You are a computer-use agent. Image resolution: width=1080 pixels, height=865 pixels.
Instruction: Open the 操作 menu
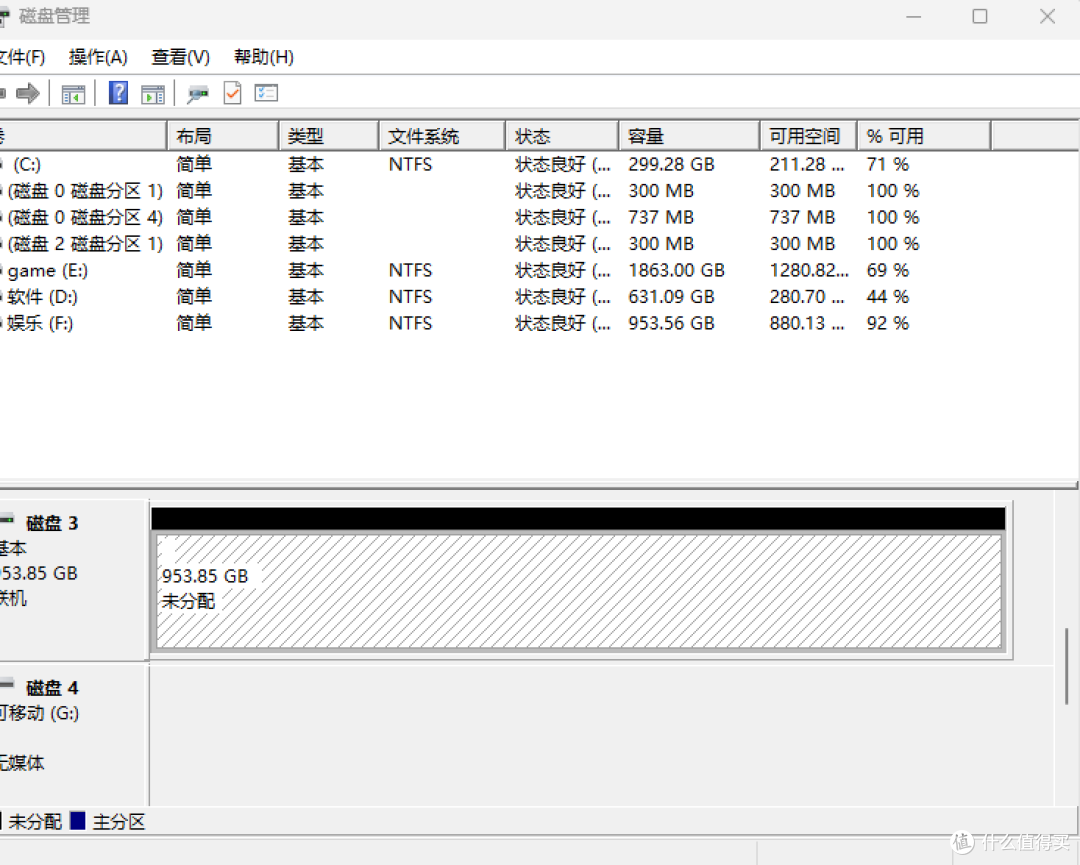tap(97, 57)
